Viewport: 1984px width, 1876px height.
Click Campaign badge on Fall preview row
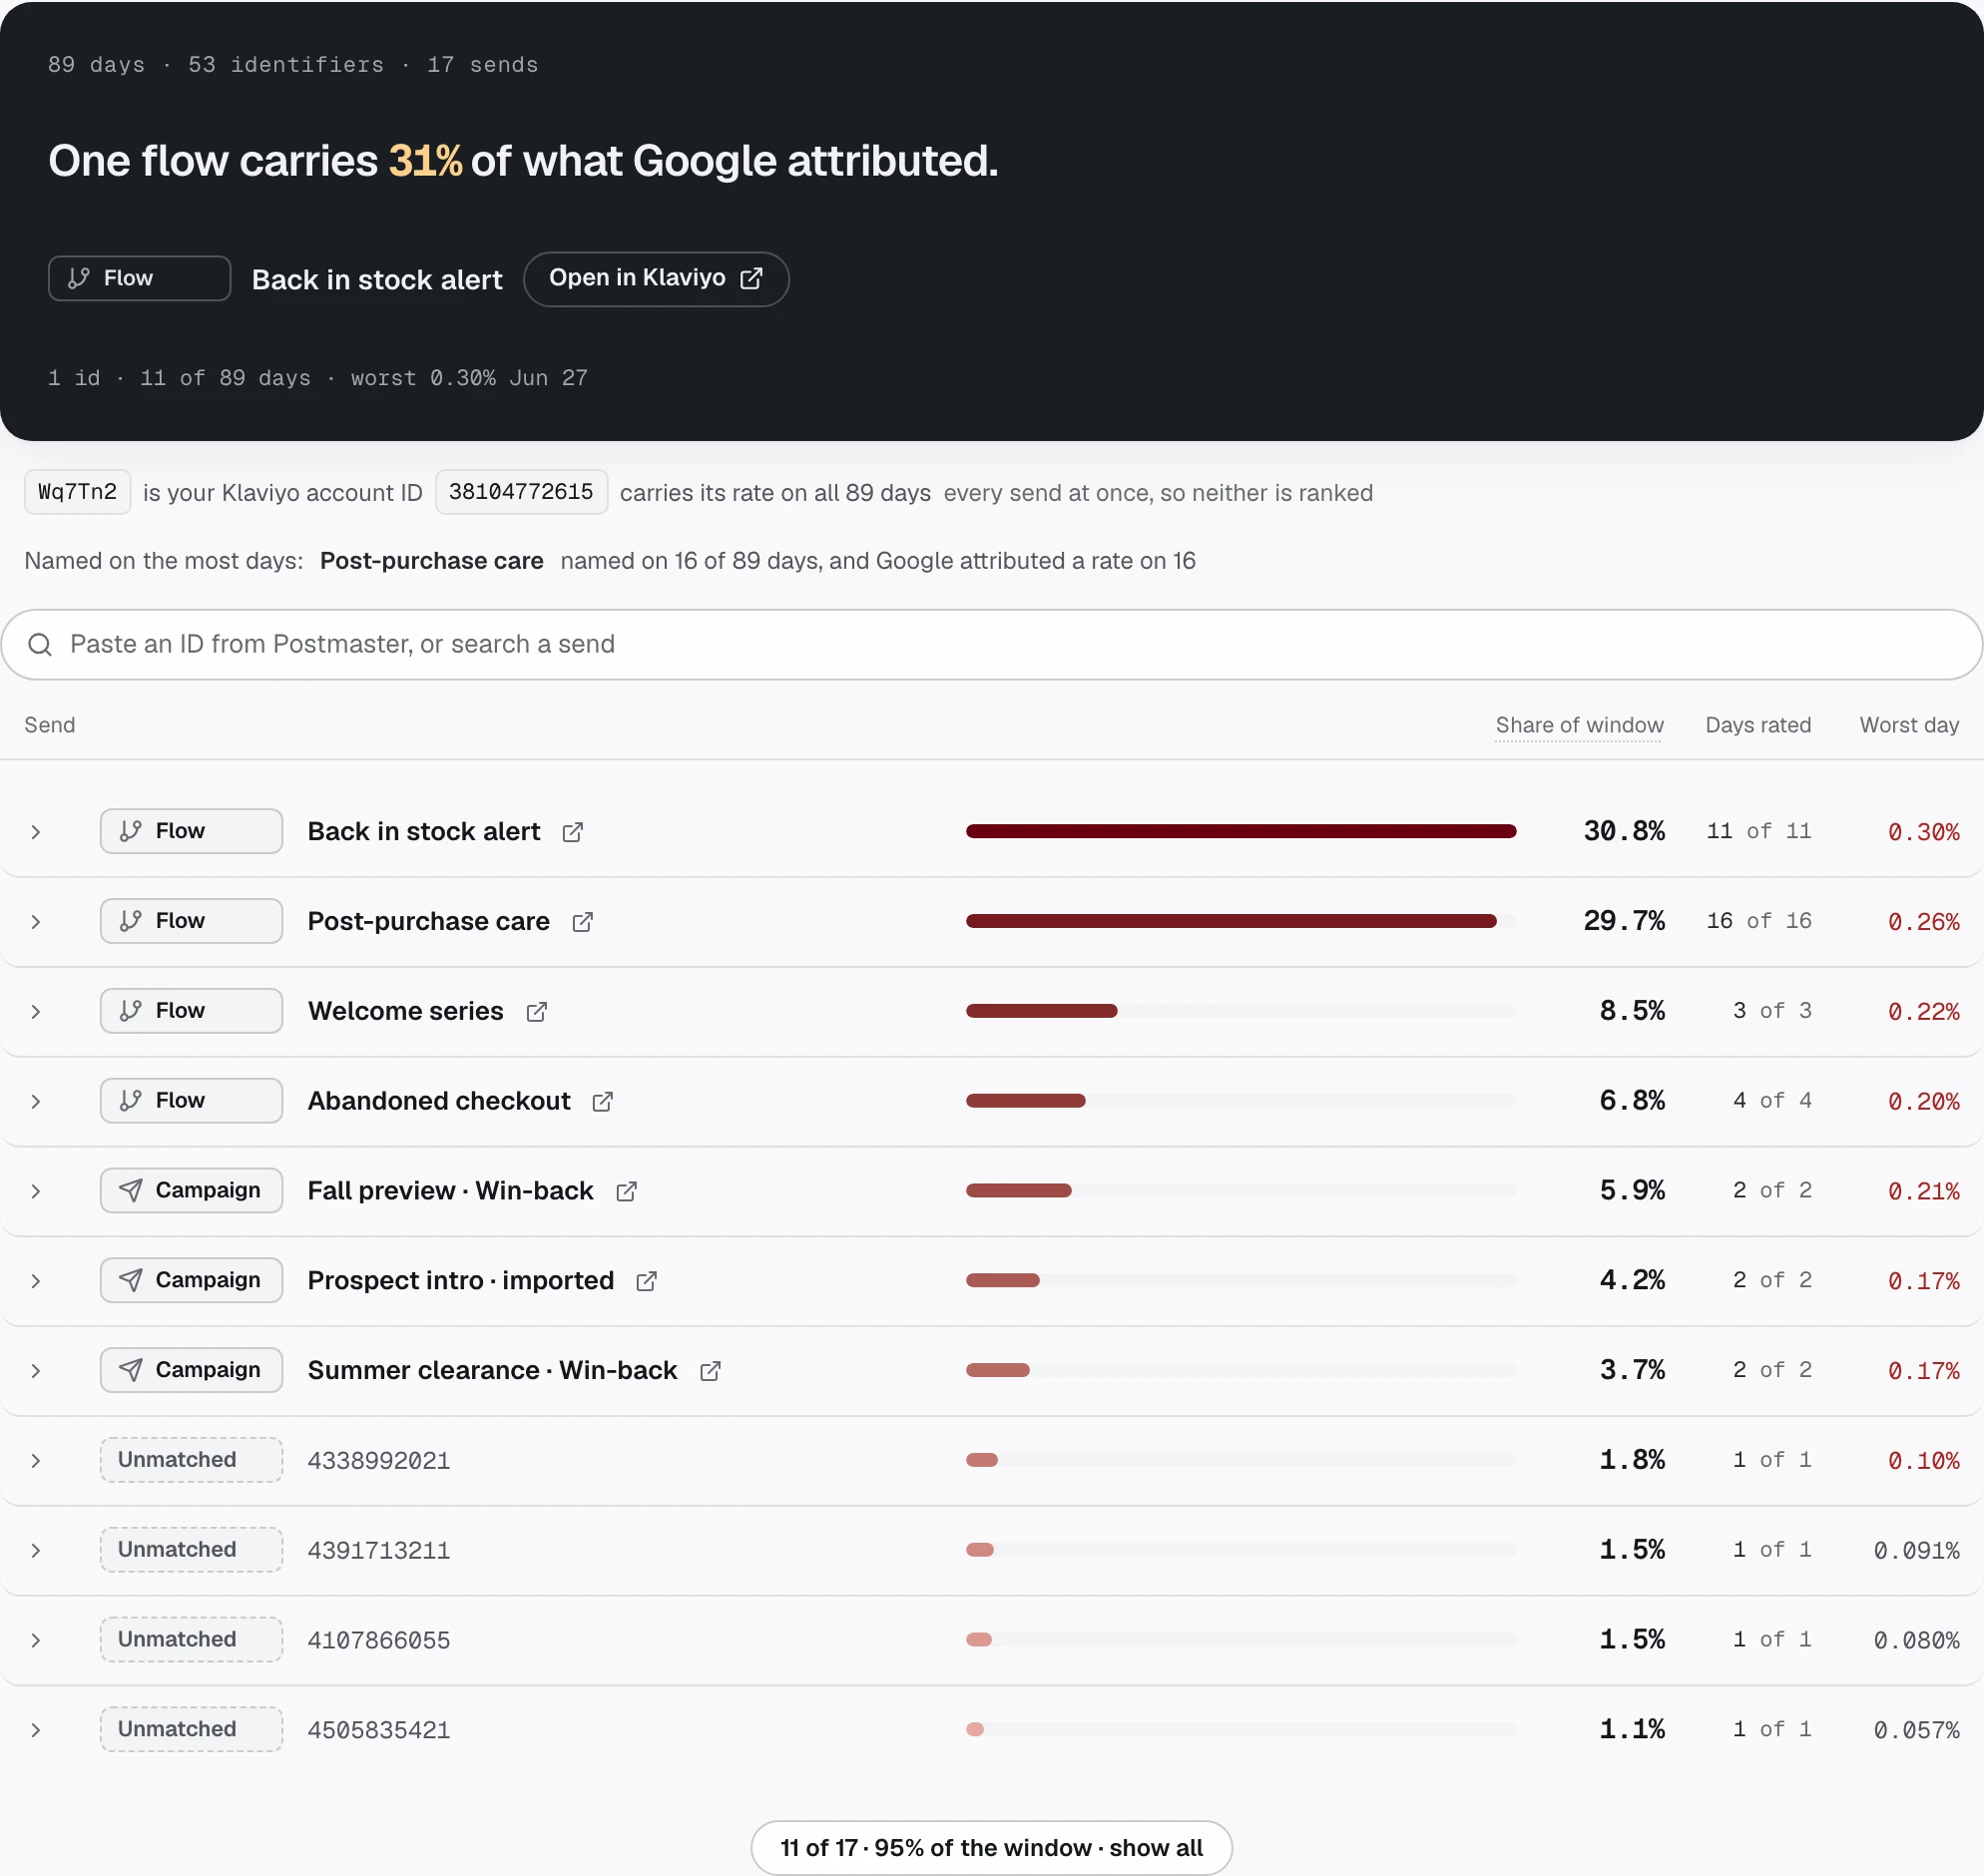click(191, 1191)
